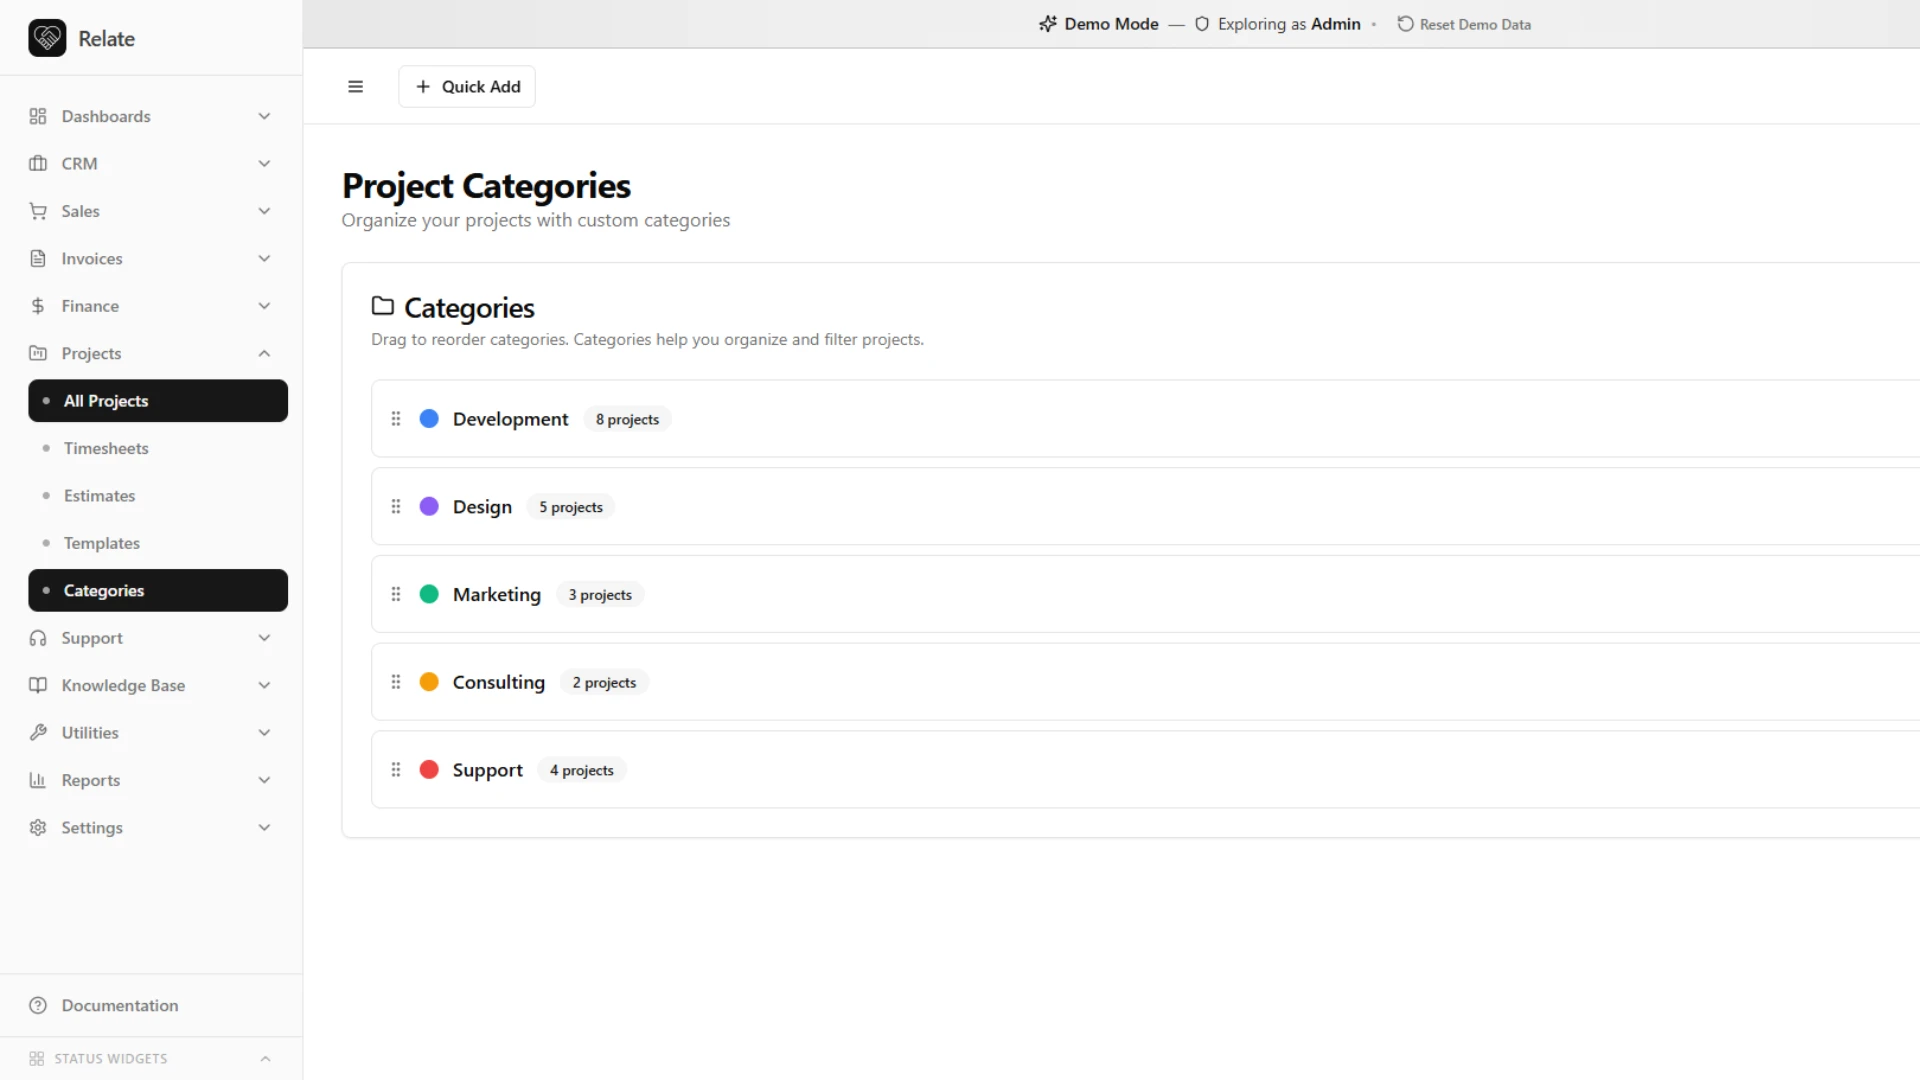Open the Templates page
This screenshot has height=1080, width=1920.
pos(158,543)
